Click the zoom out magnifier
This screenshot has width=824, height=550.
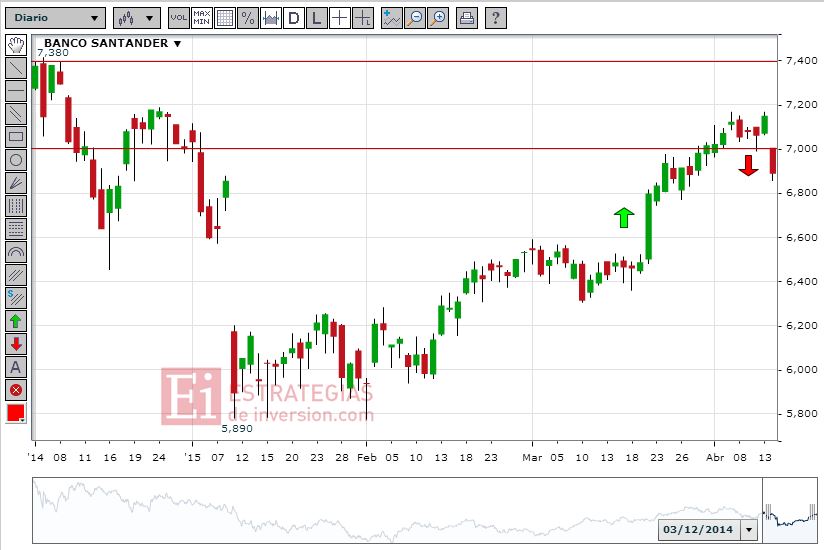(x=415, y=18)
